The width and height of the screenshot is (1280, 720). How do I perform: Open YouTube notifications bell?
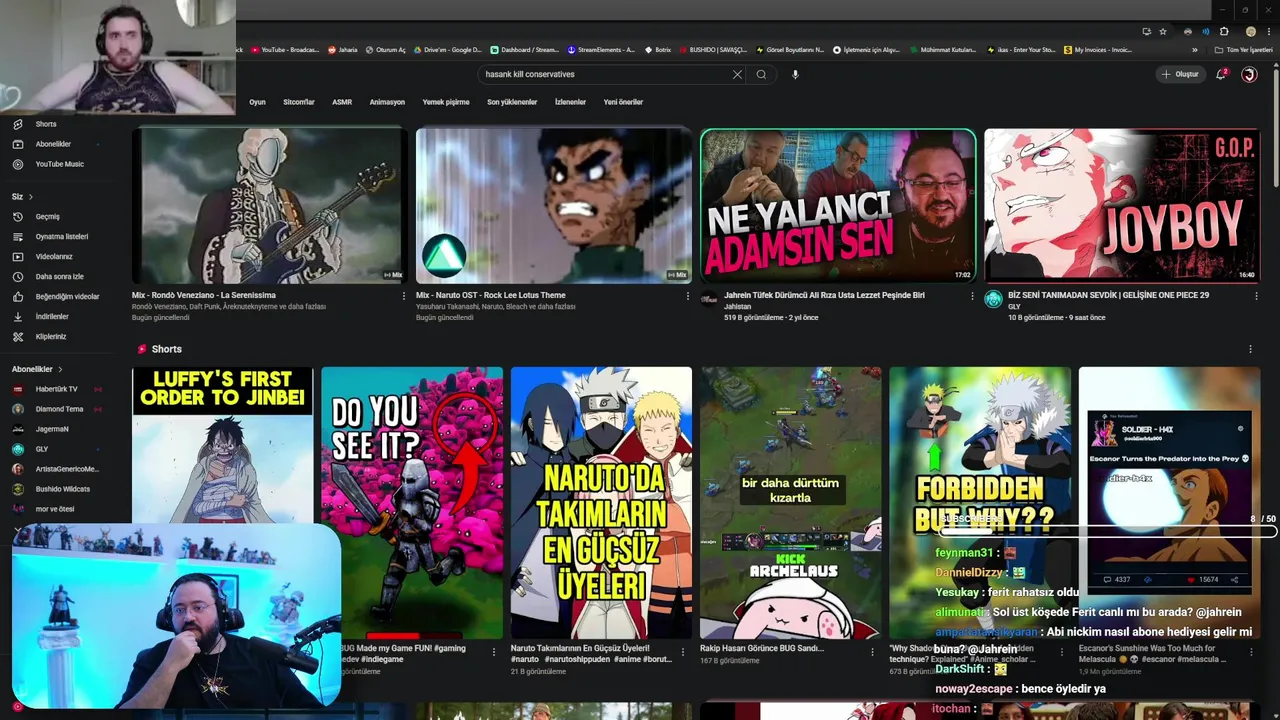1220,74
